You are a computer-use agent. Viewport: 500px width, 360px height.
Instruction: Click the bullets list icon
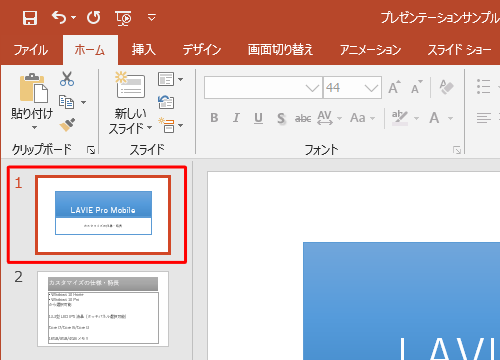click(483, 87)
